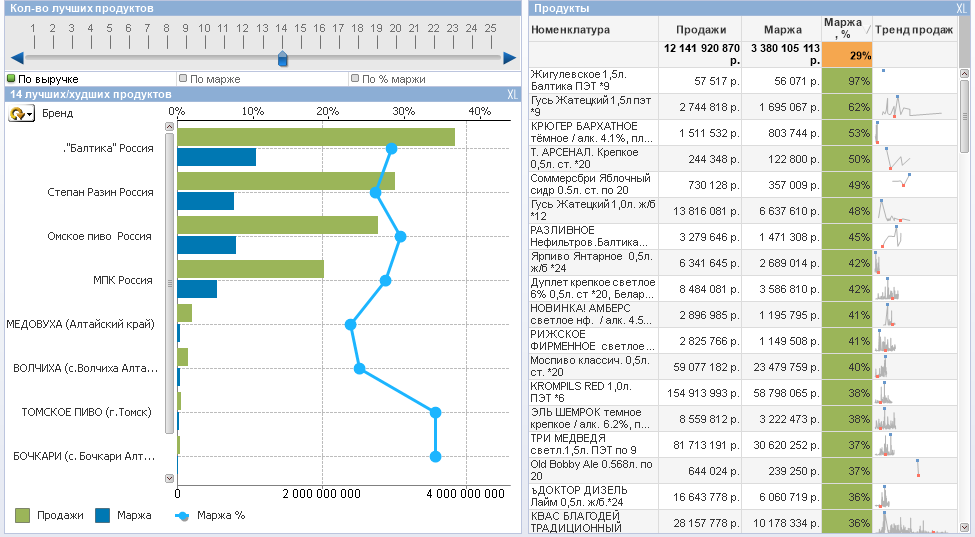975x537 pixels.
Task: Click the 154 913 993 р. sales cell
Action: pos(700,393)
